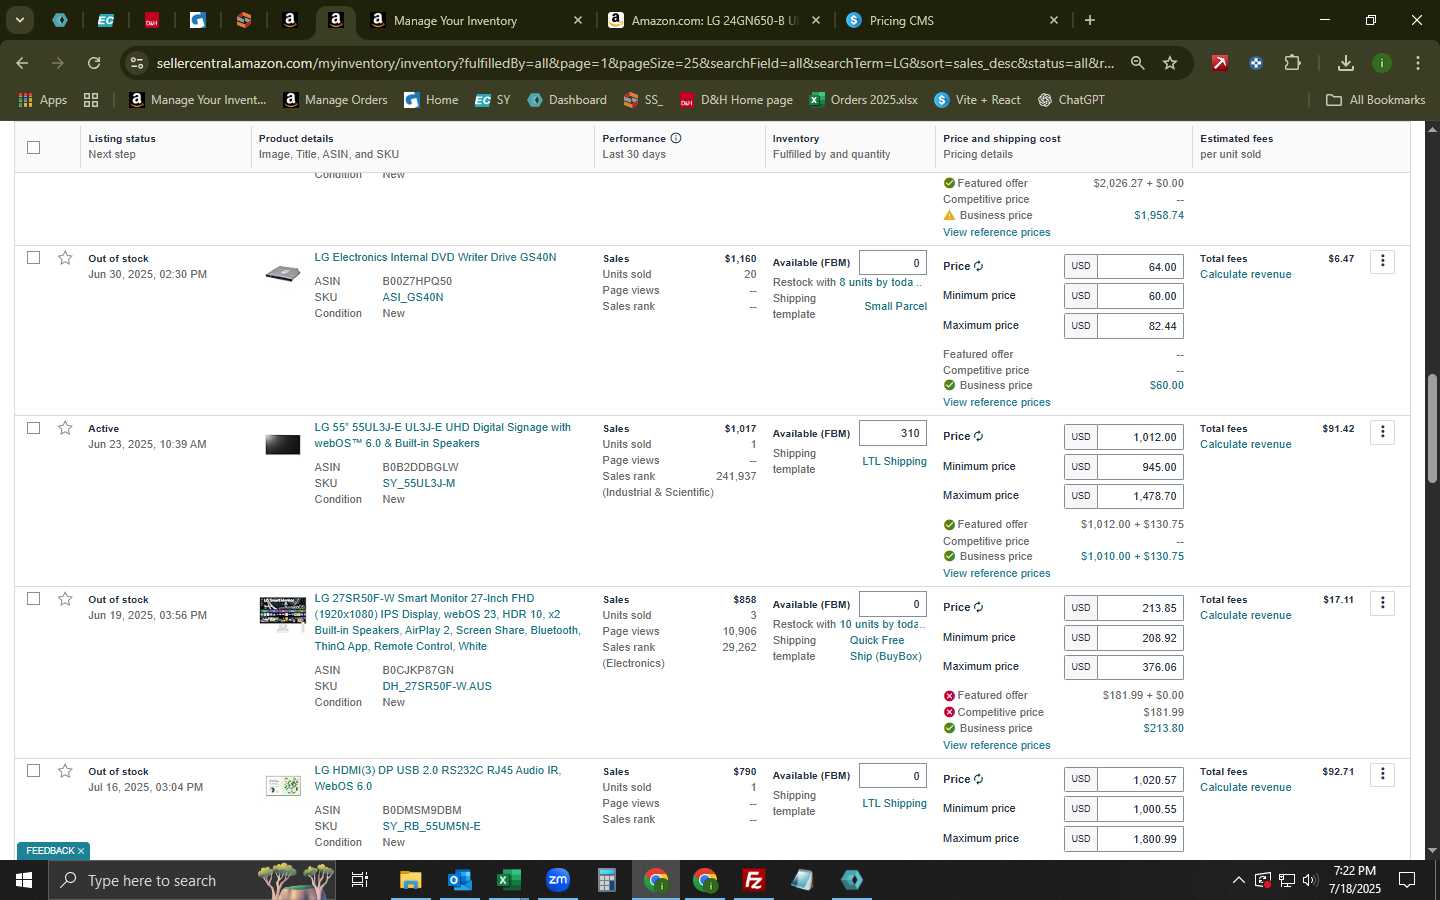
Task: Open SKU DH_27SR50F-W.AUS link
Action: [437, 687]
